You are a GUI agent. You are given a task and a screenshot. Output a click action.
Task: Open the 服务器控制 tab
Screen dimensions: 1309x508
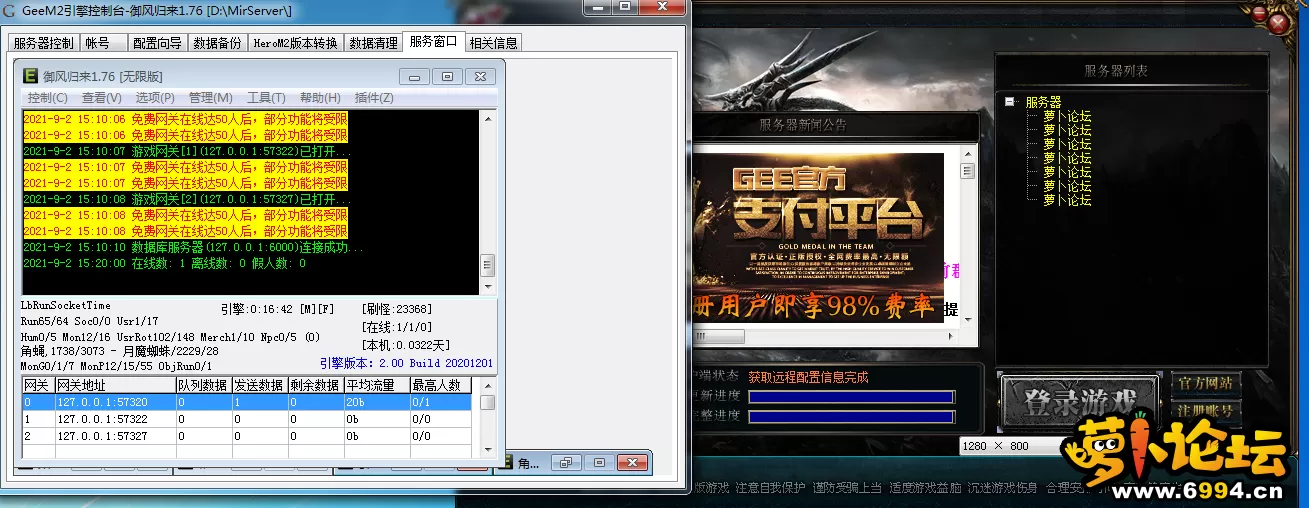(44, 43)
